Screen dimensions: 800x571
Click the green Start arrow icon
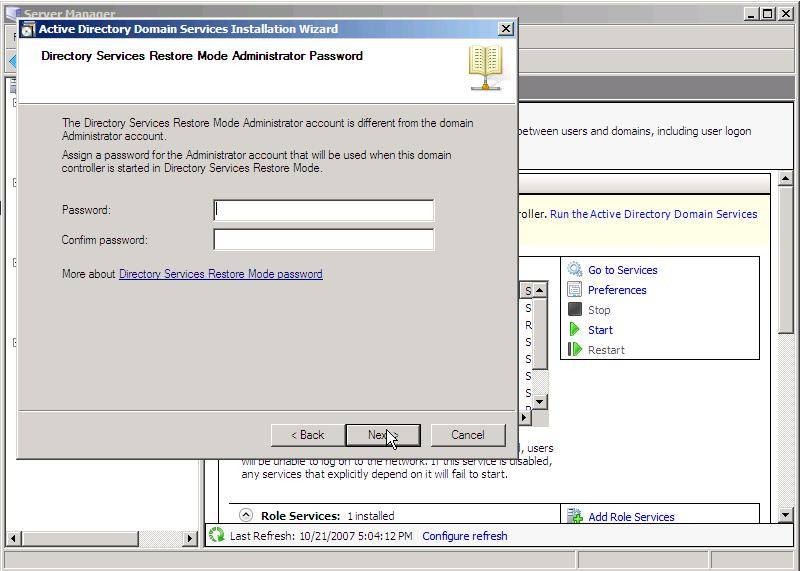574,330
